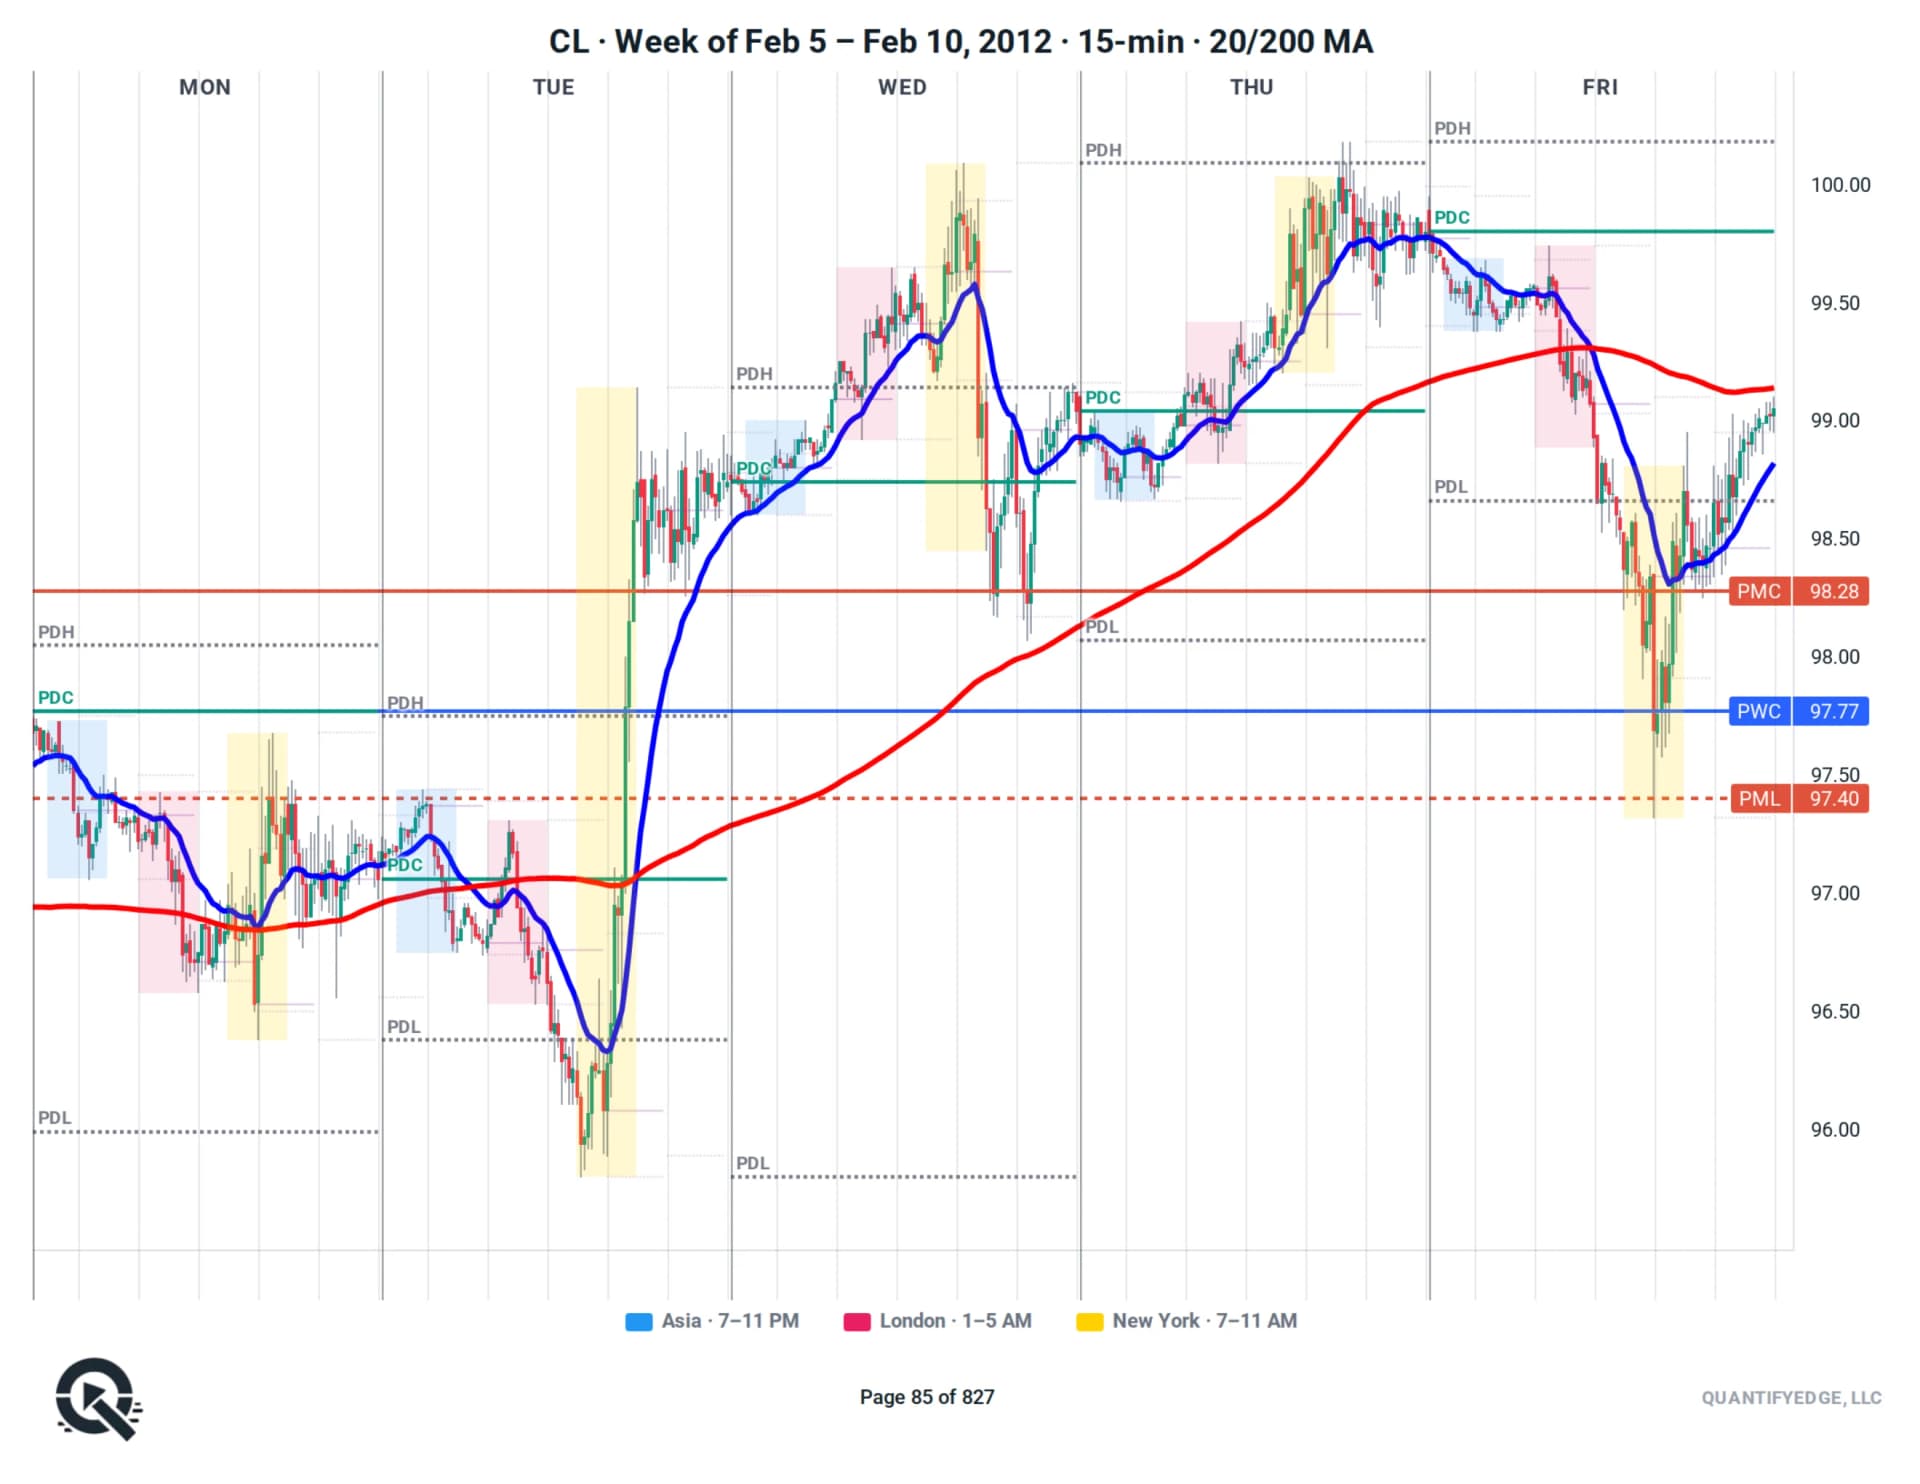Click the New York 7–11 AM legend text

point(1204,1321)
